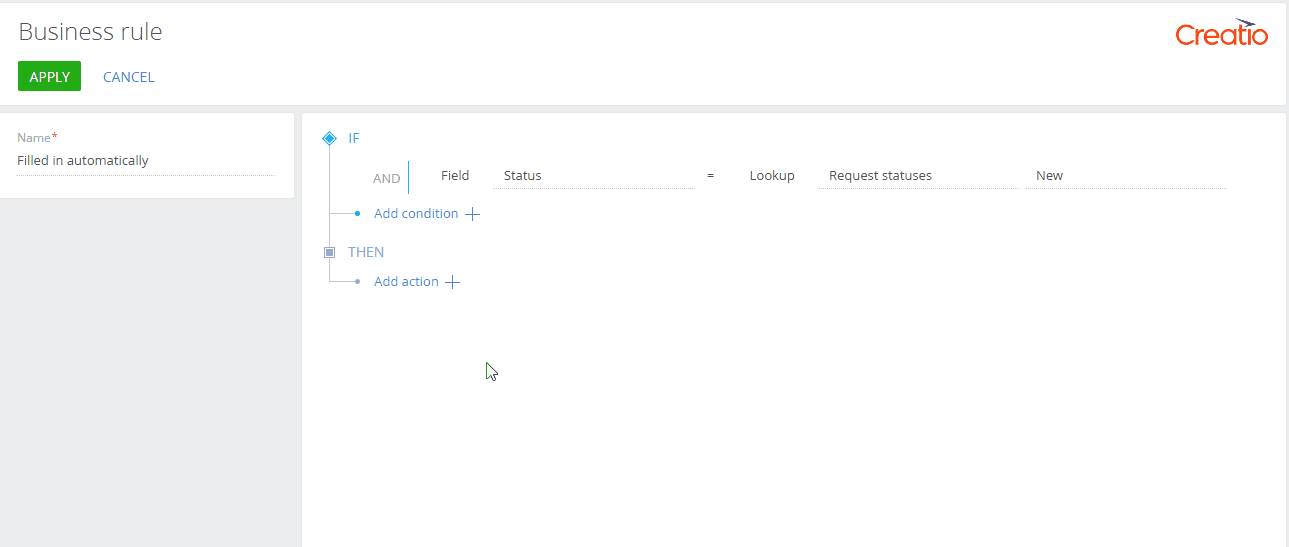This screenshot has height=547, width=1289.
Task: Choose the Request statuses lookup field
Action: click(918, 176)
